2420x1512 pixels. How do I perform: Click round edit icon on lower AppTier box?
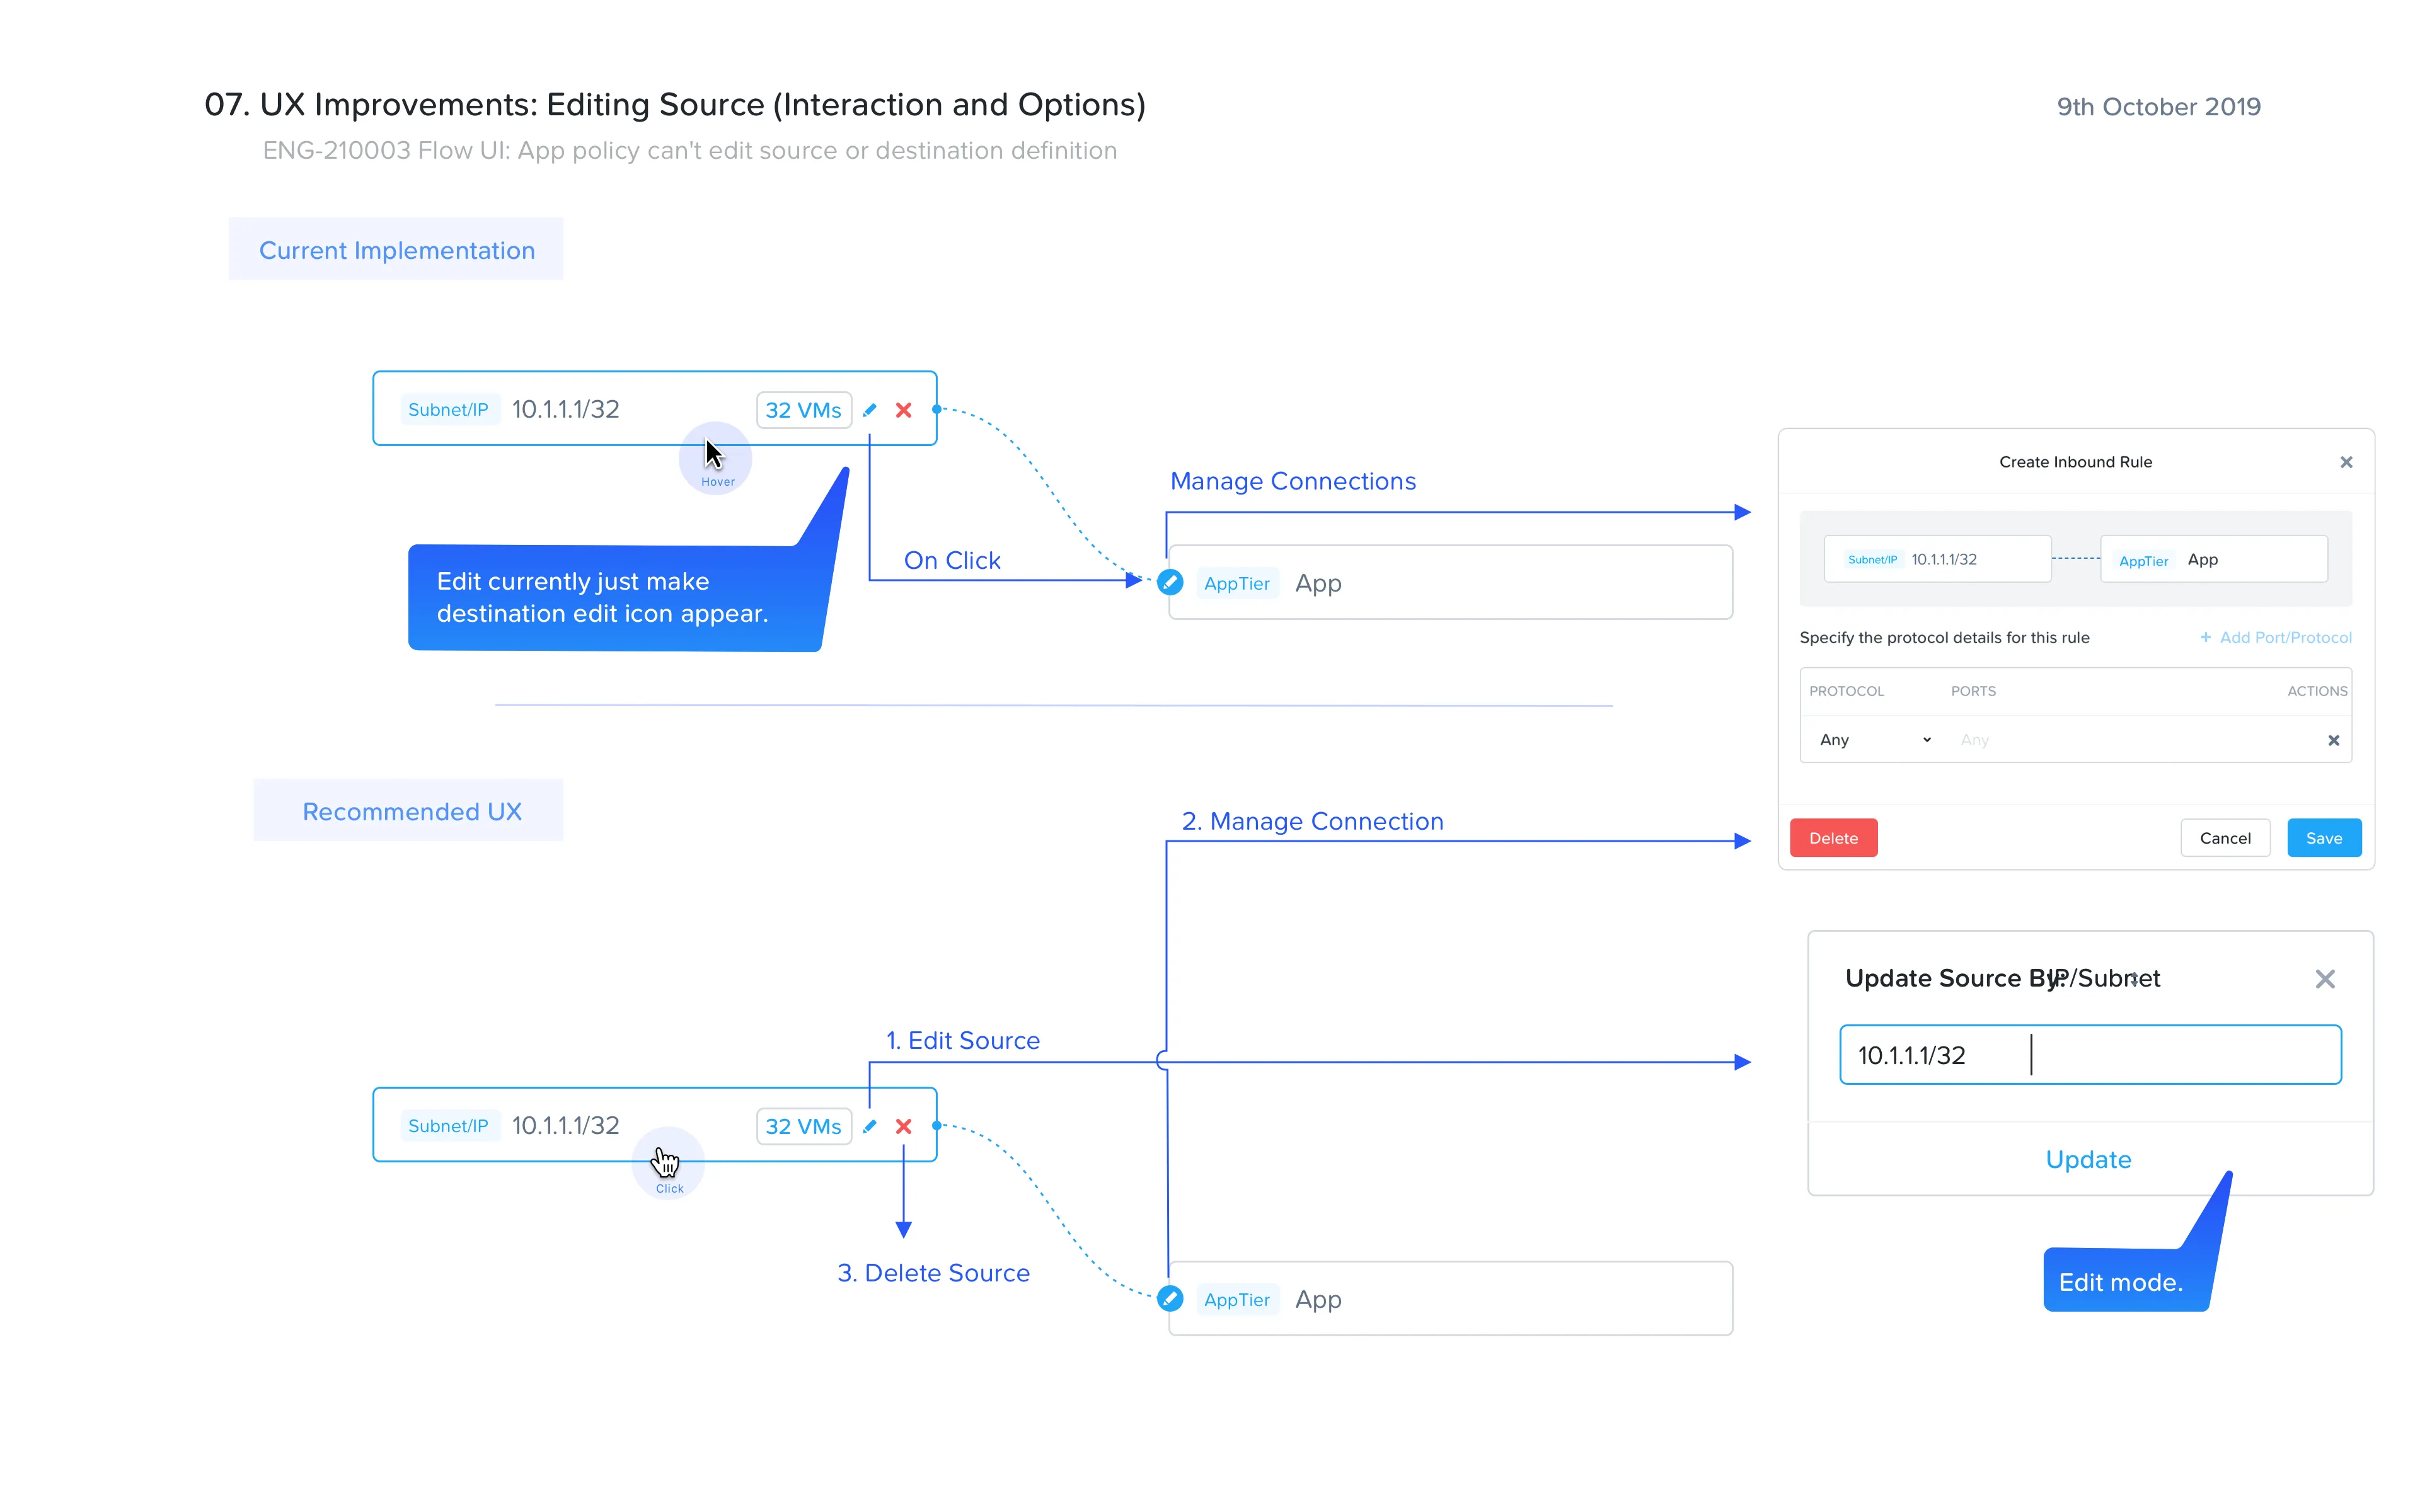pos(1170,1298)
